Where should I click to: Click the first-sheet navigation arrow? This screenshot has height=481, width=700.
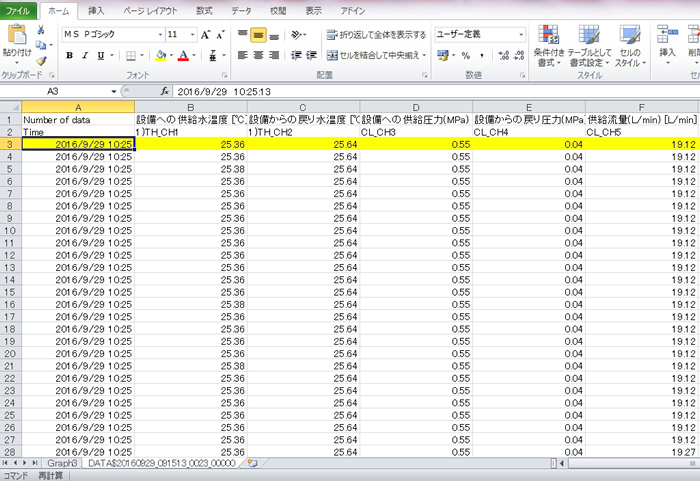point(5,463)
